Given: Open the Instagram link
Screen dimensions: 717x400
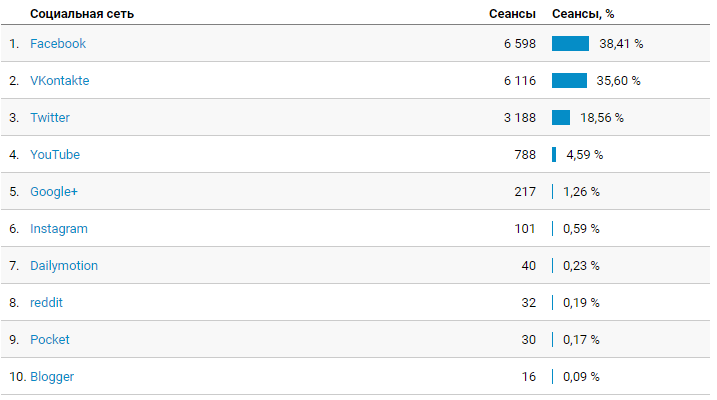Looking at the screenshot, I should click(x=59, y=229).
